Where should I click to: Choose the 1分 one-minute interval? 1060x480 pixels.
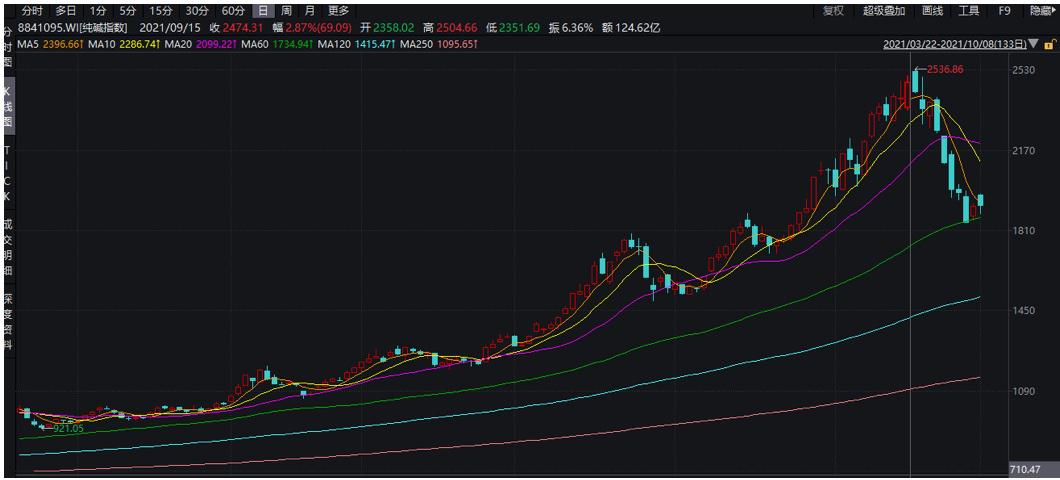click(98, 10)
